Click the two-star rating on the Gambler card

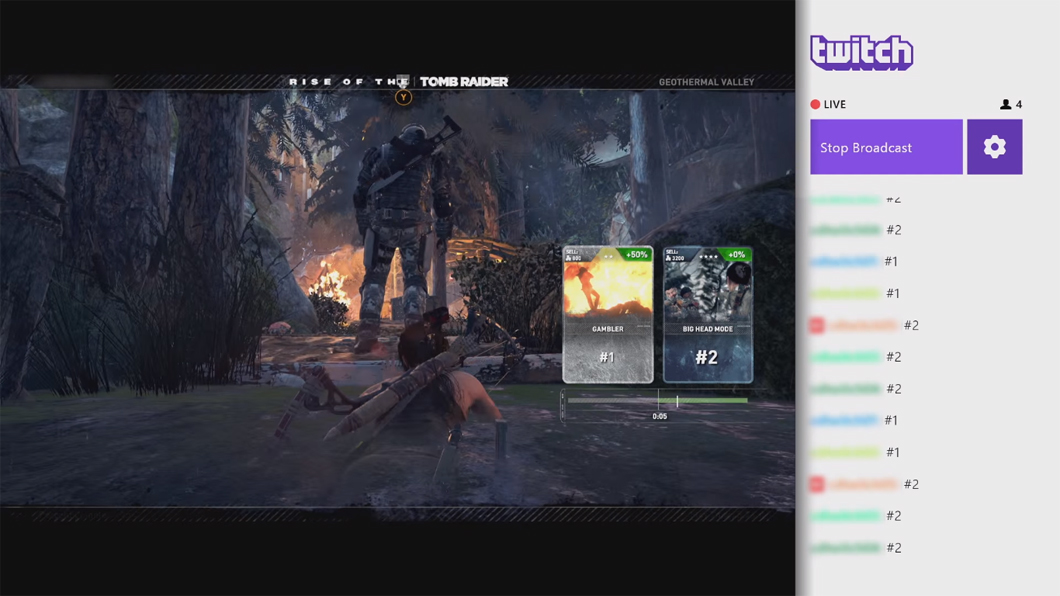tap(608, 256)
